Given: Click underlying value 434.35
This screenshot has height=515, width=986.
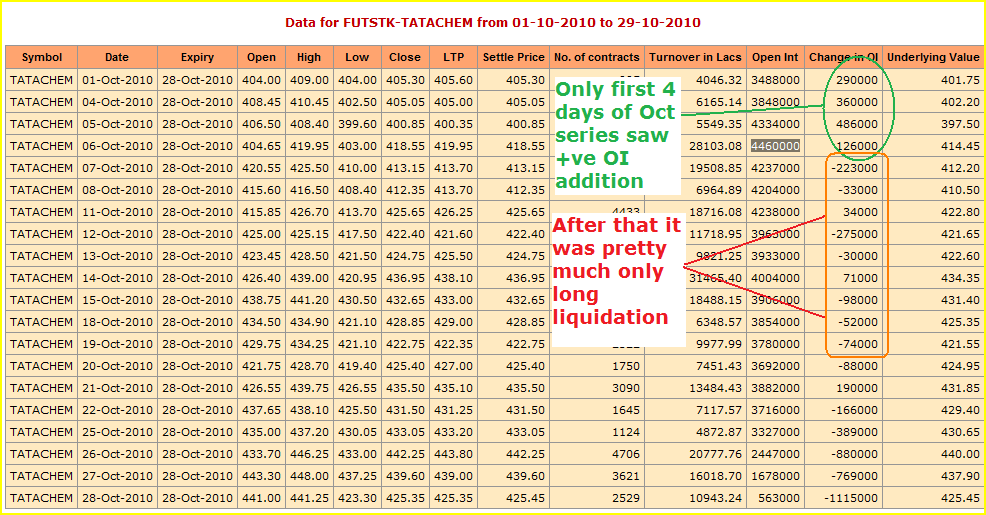Looking at the screenshot, I should 960,278.
